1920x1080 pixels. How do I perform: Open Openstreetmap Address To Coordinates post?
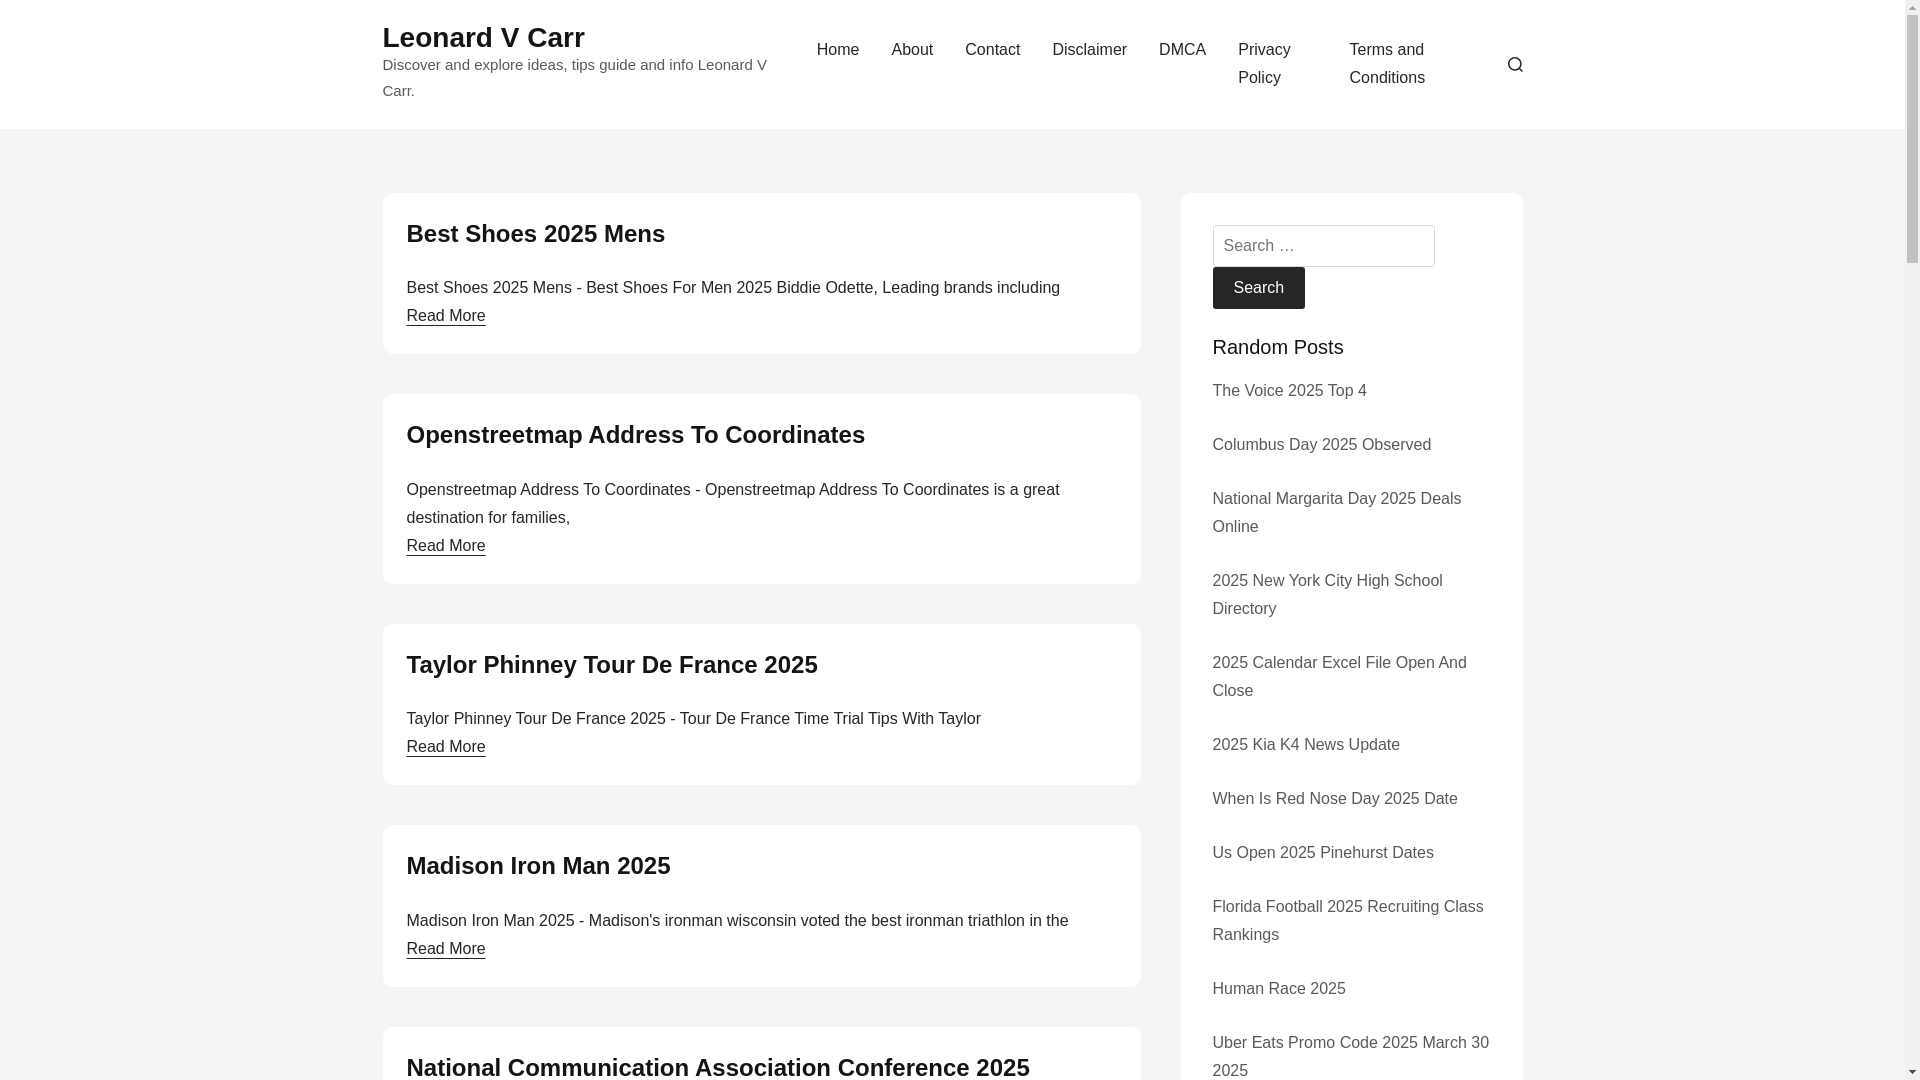tap(635, 434)
